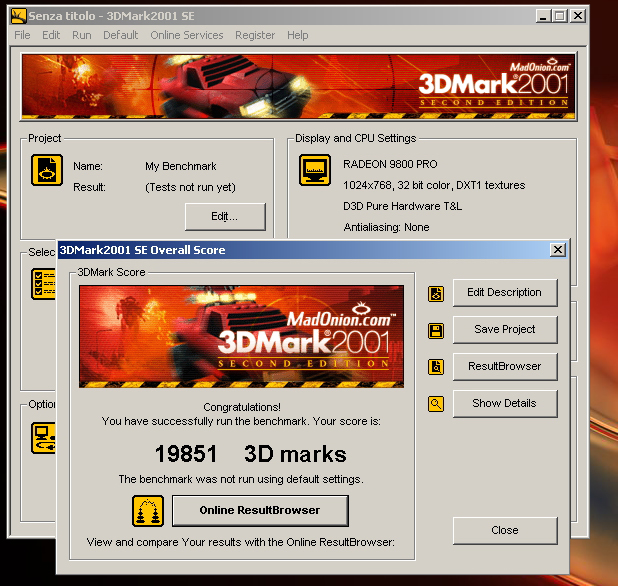The width and height of the screenshot is (618, 586).
Task: Open the Help menu
Action: click(x=298, y=35)
